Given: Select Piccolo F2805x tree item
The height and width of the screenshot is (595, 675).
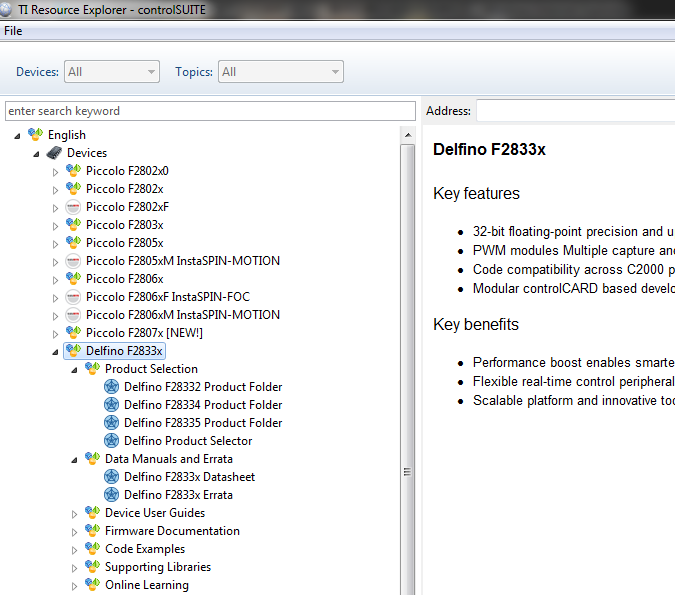Looking at the screenshot, I should (x=124, y=243).
